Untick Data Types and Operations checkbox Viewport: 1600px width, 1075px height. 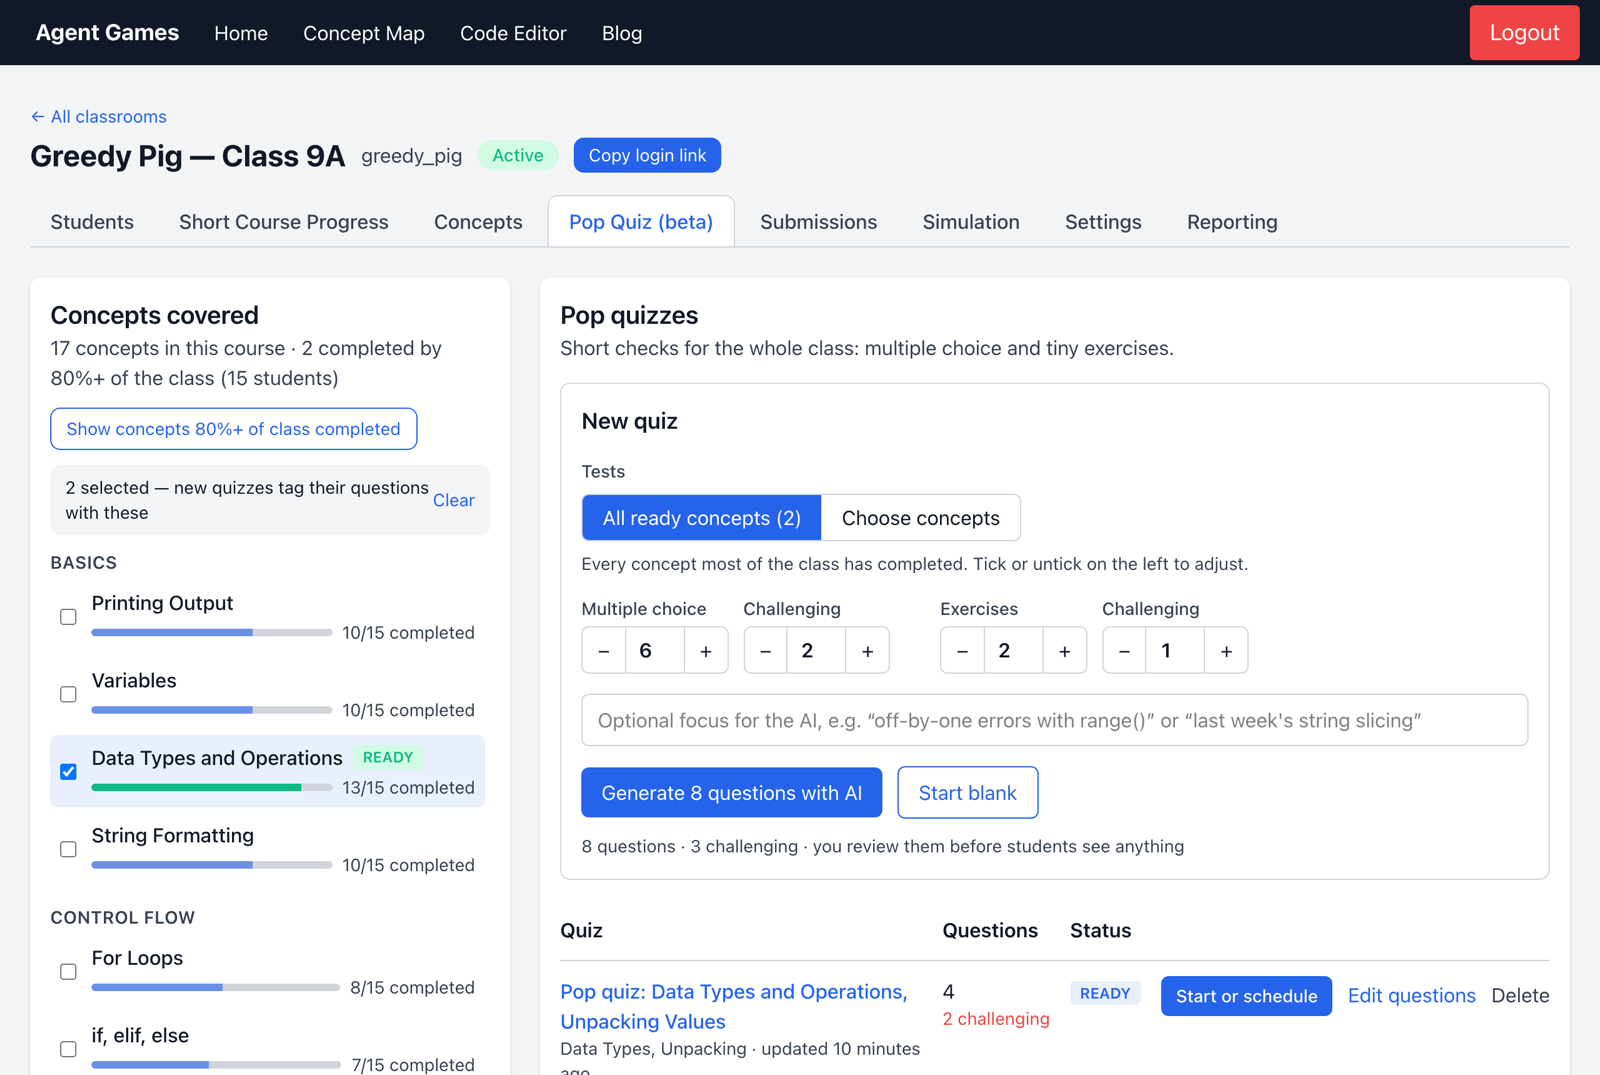click(68, 772)
